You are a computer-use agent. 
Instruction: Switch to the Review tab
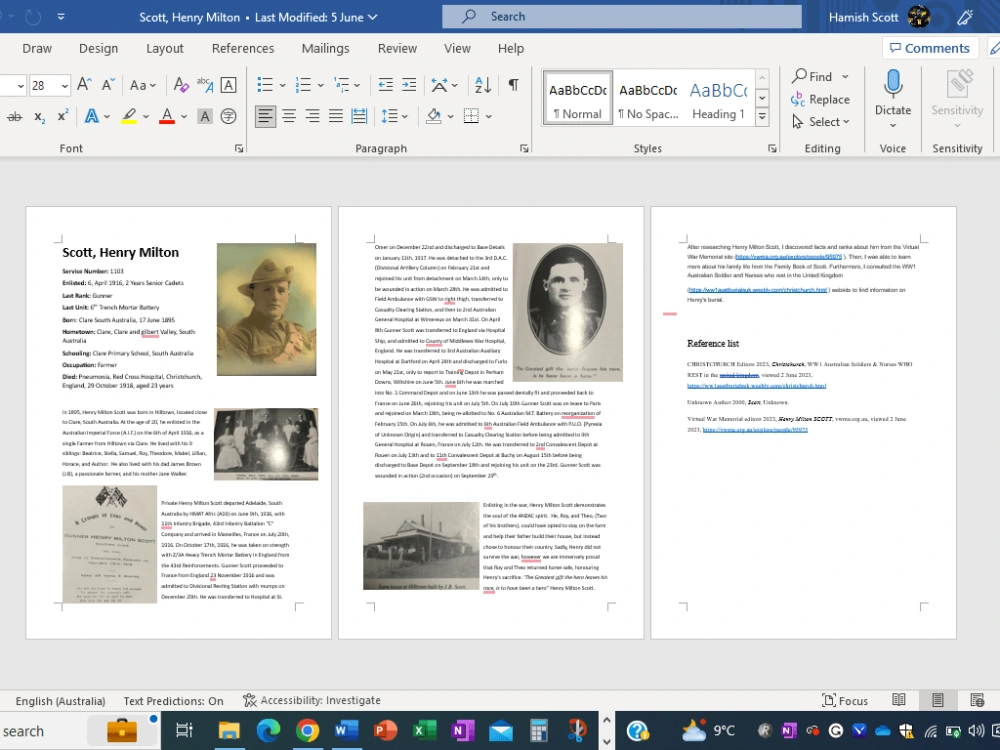pos(397,48)
